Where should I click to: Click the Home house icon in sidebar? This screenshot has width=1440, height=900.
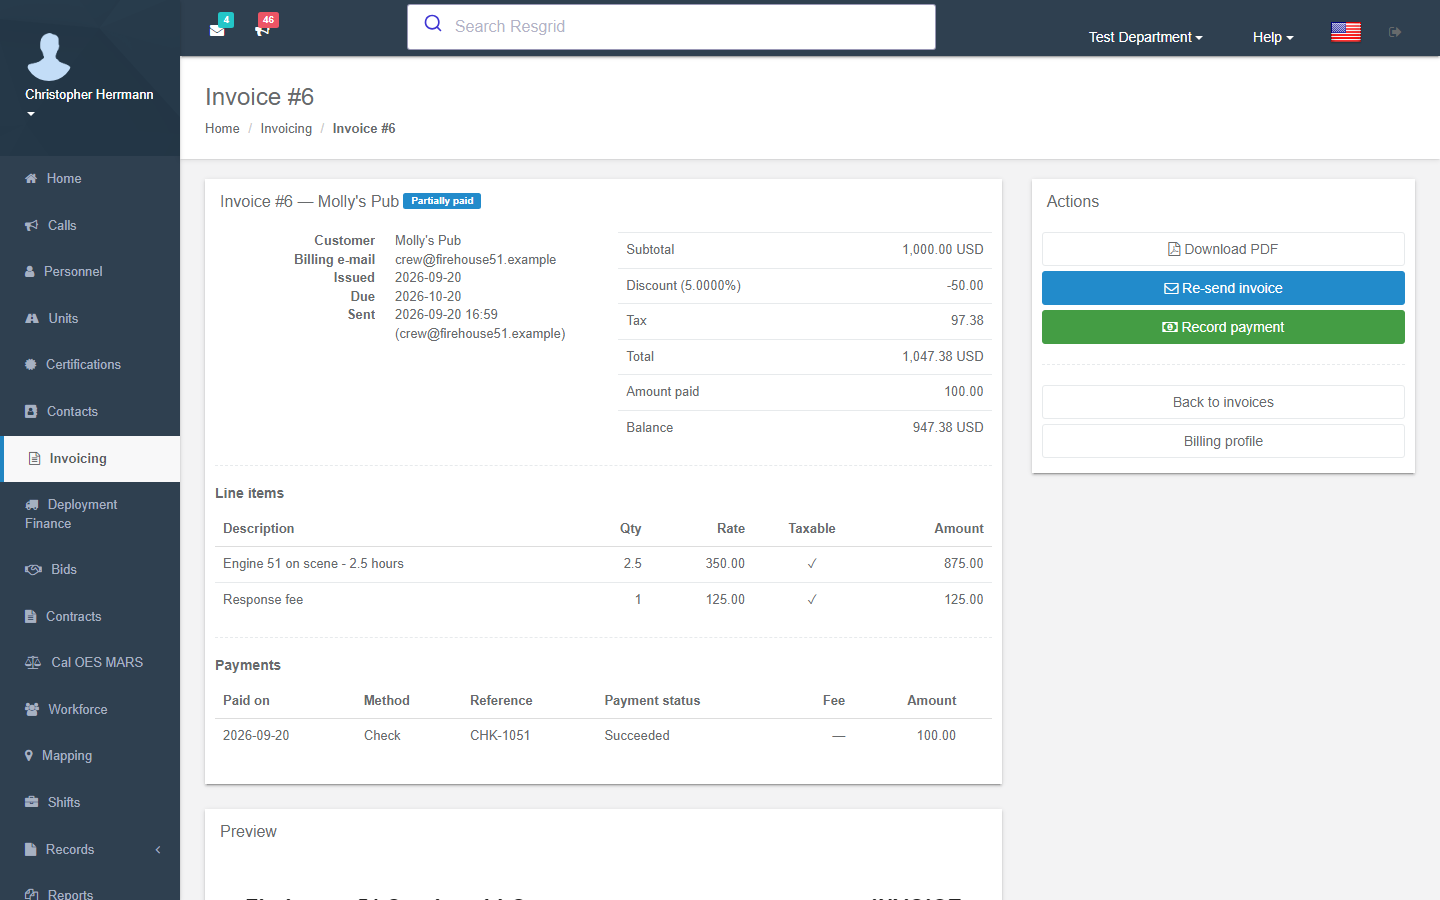click(x=31, y=179)
